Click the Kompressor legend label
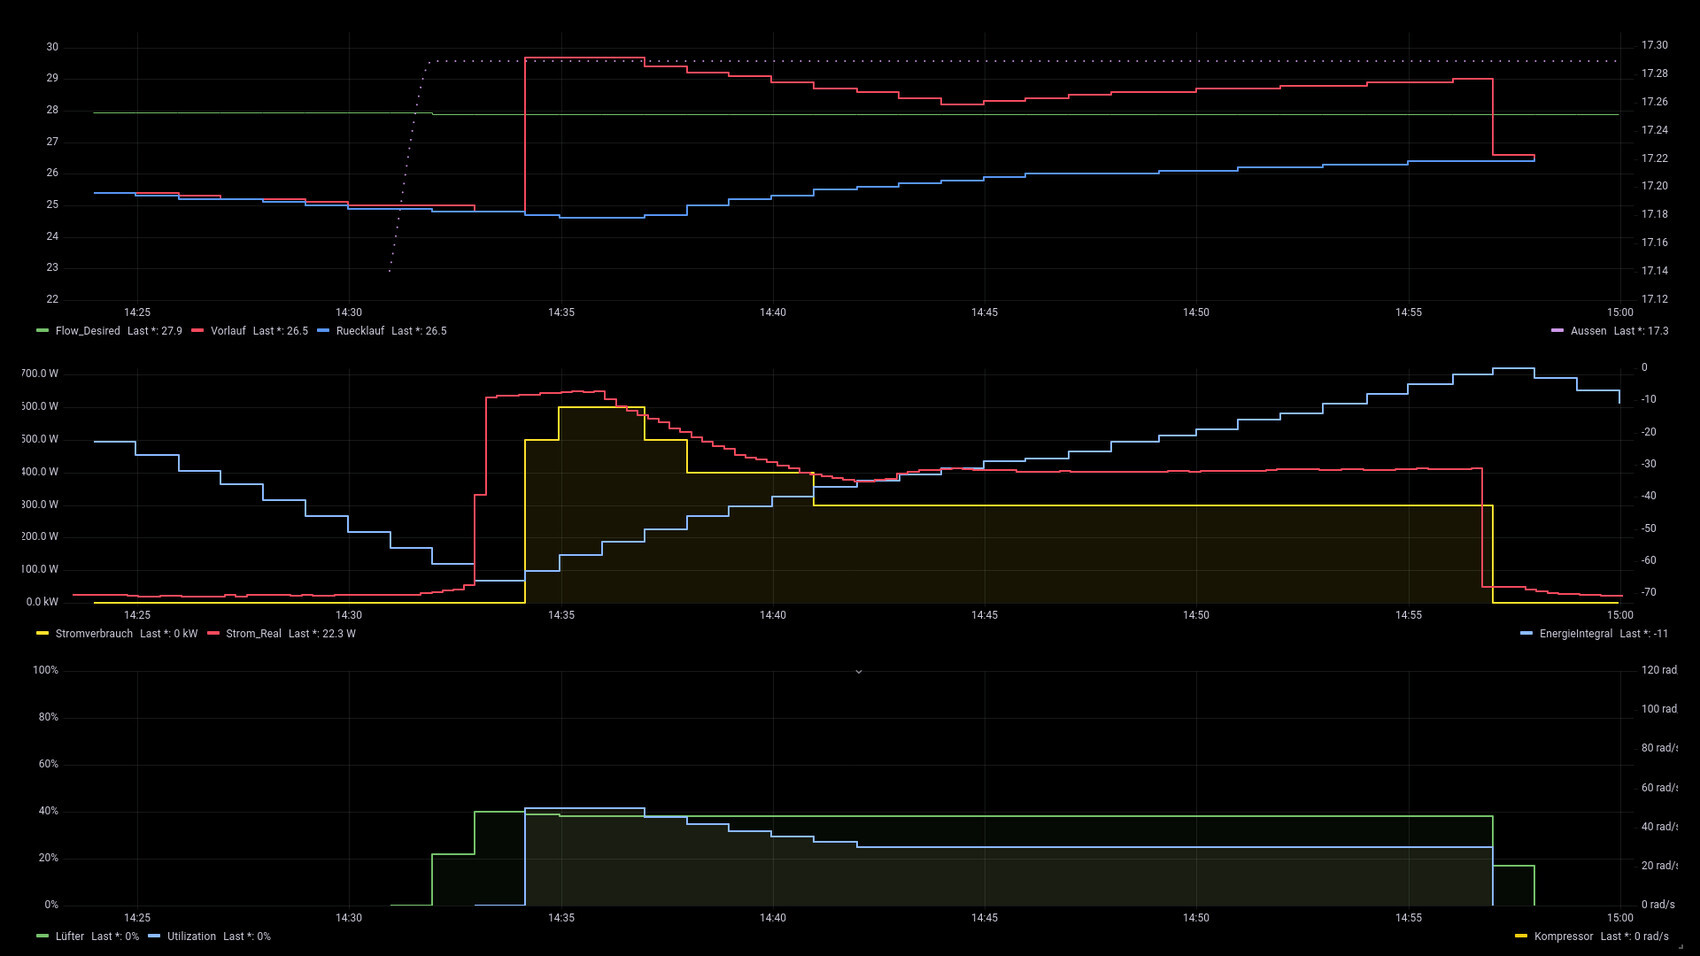 pos(1563,937)
